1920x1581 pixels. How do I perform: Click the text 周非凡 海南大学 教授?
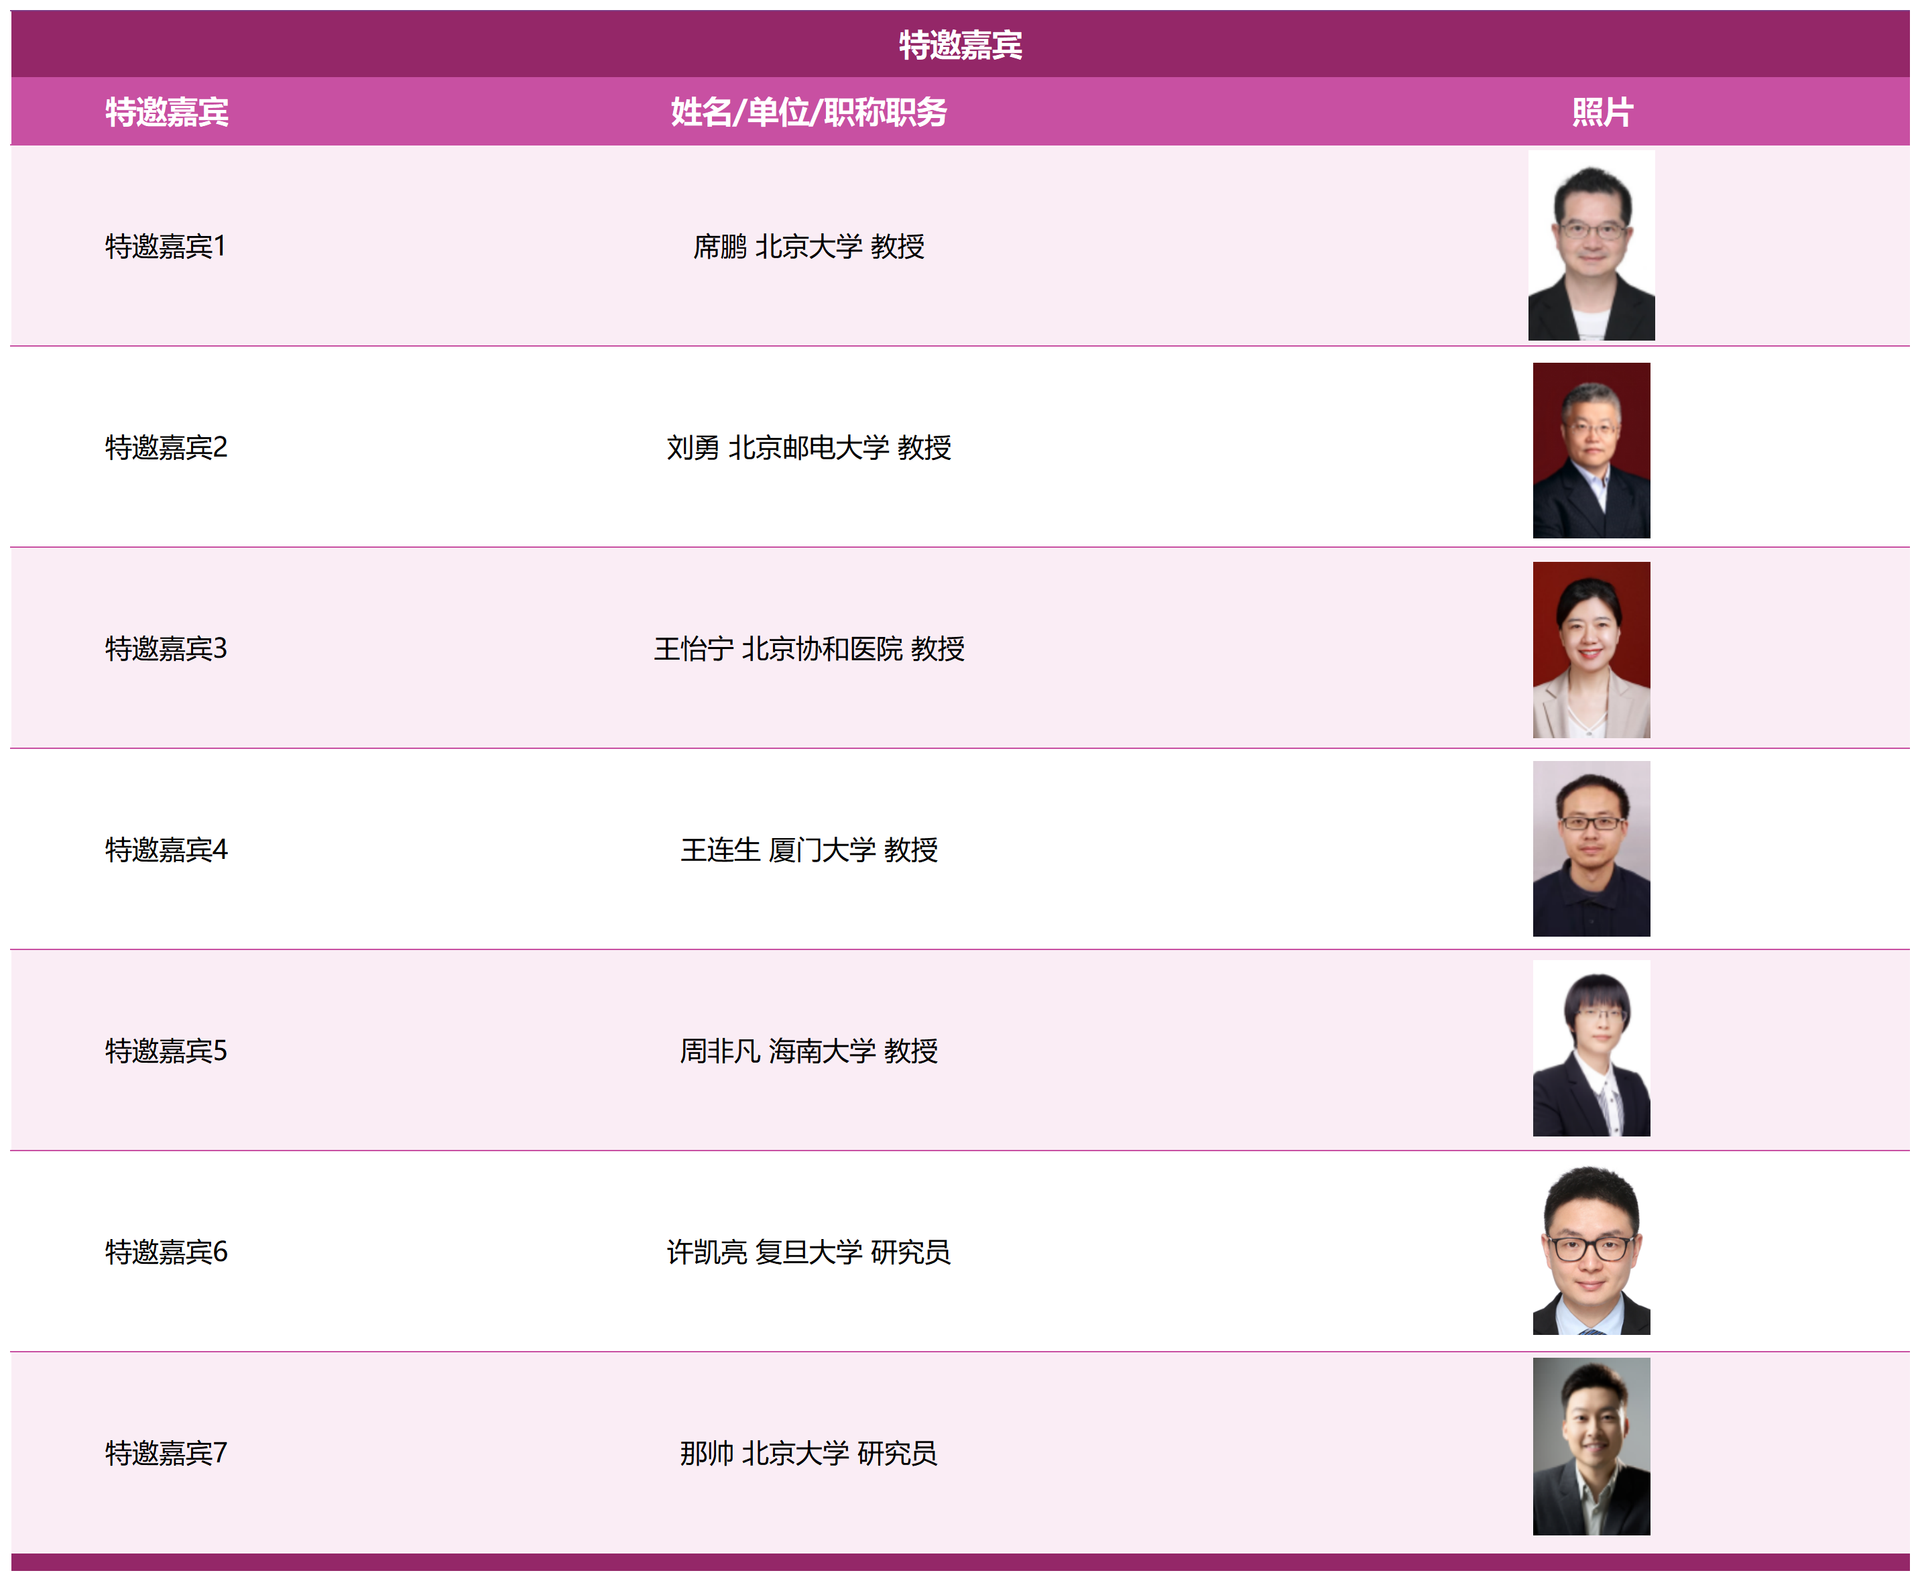tap(809, 1051)
